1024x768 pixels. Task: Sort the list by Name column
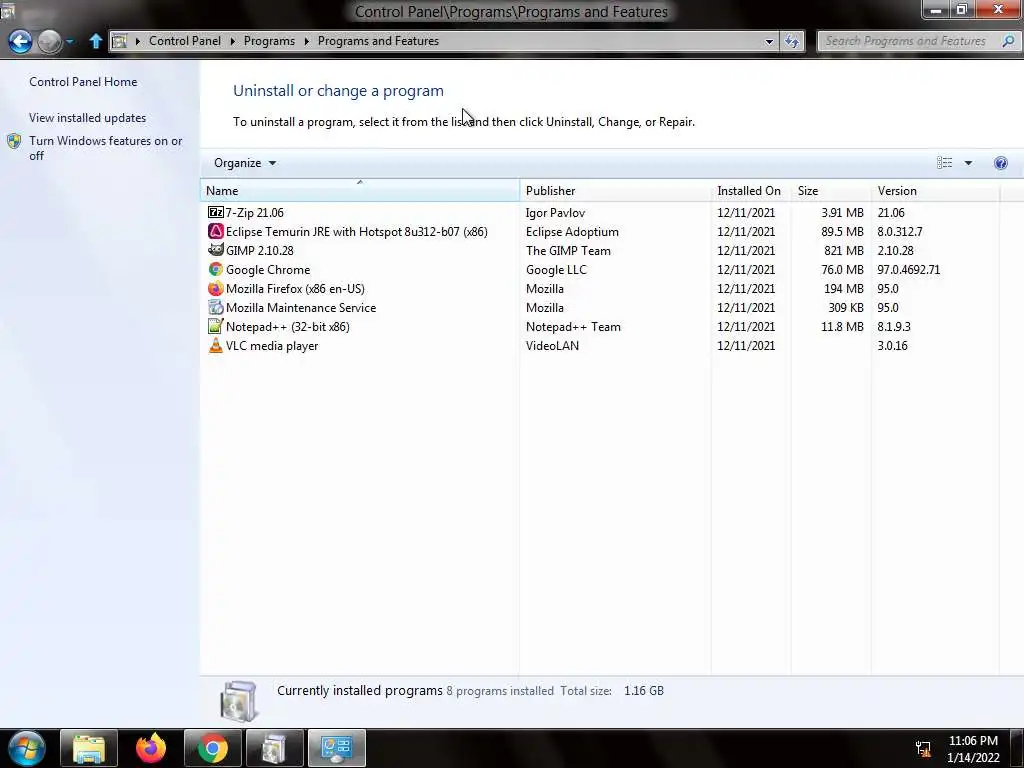tap(360, 190)
